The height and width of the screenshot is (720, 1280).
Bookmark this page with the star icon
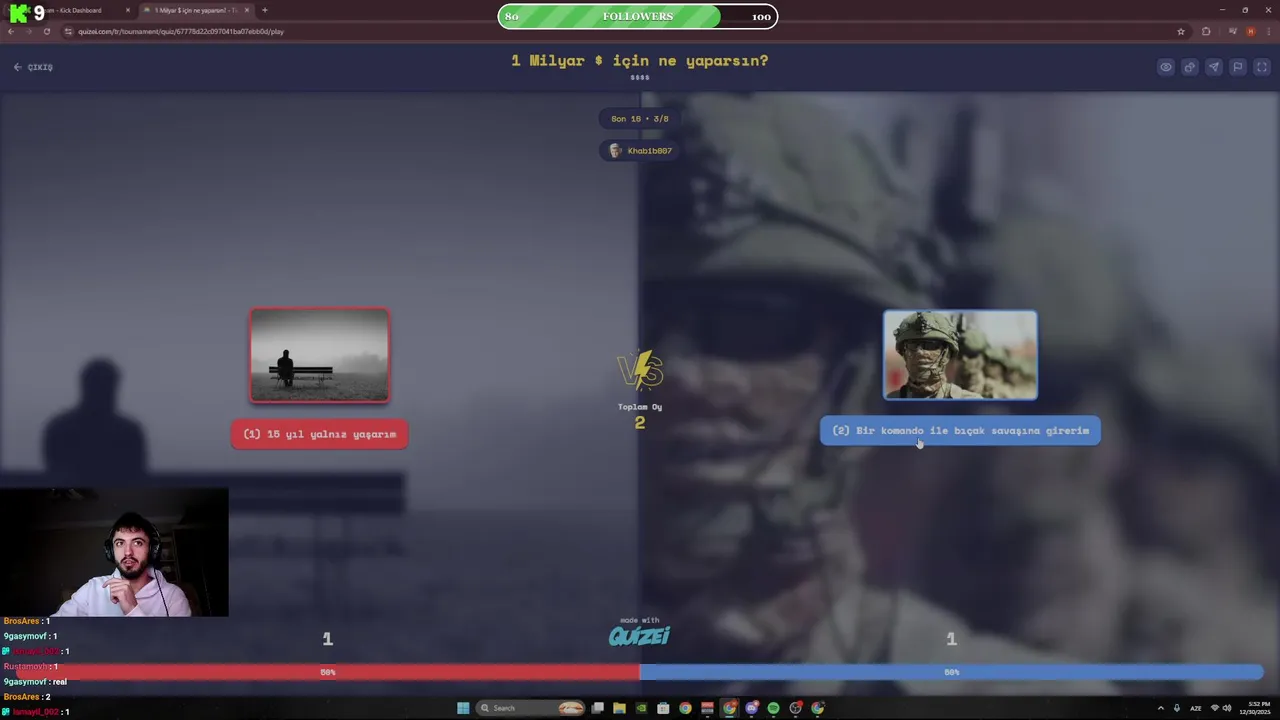tap(1181, 31)
